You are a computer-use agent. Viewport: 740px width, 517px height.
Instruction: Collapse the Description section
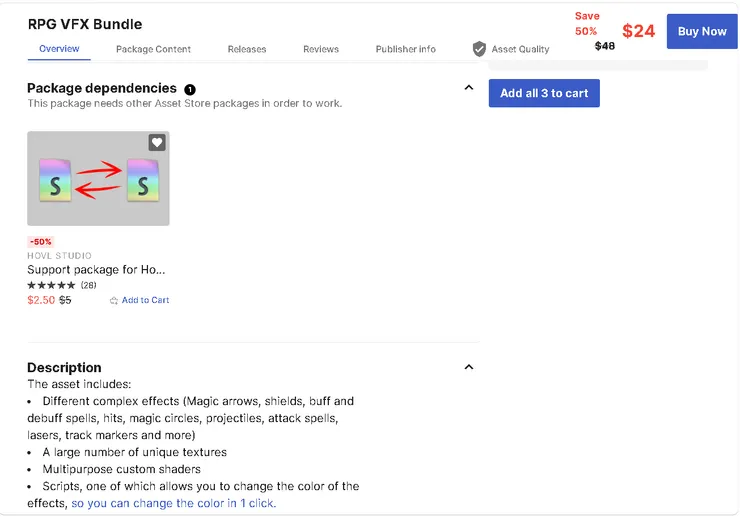coord(469,367)
